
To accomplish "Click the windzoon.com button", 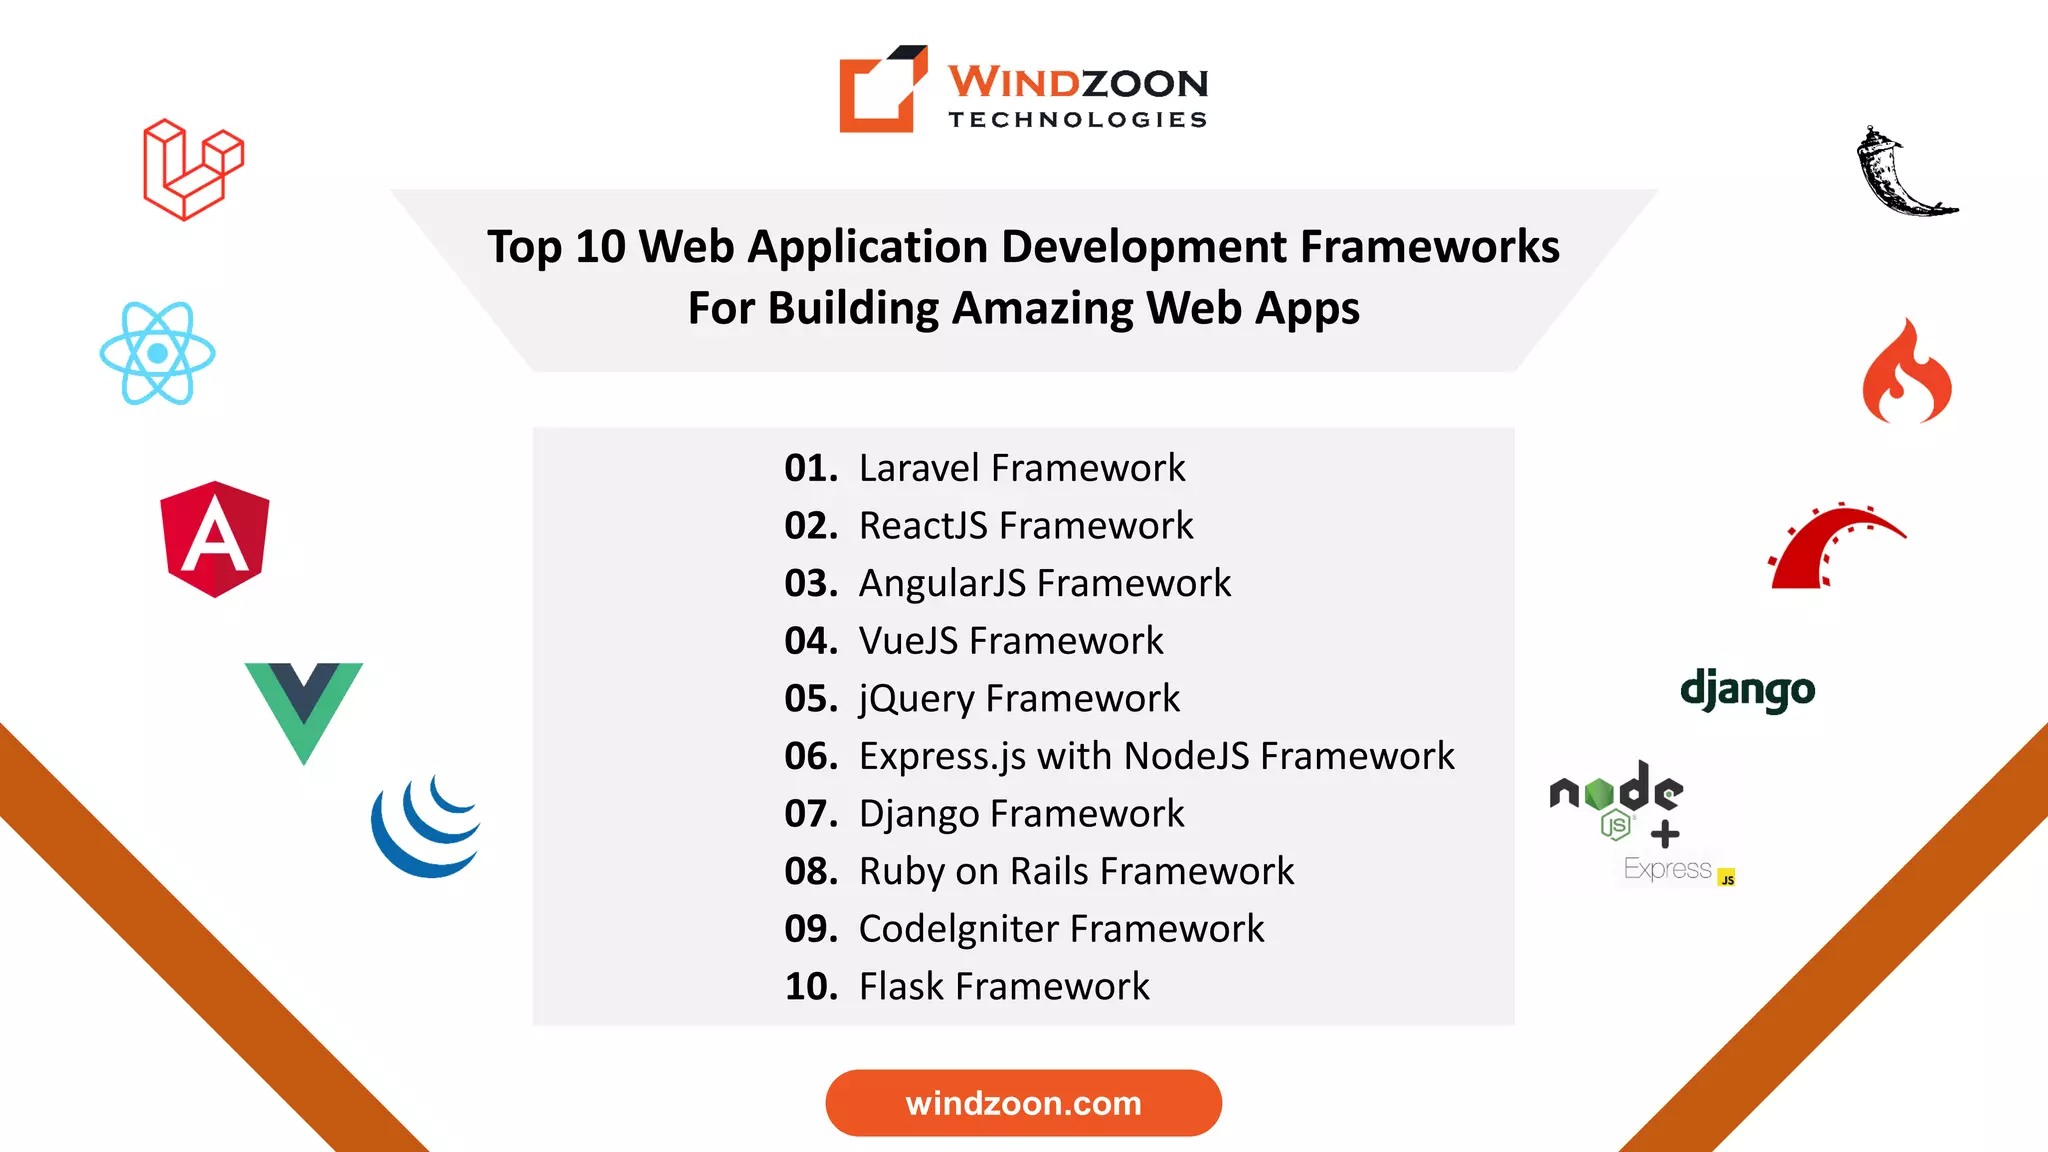I will click(1023, 1103).
